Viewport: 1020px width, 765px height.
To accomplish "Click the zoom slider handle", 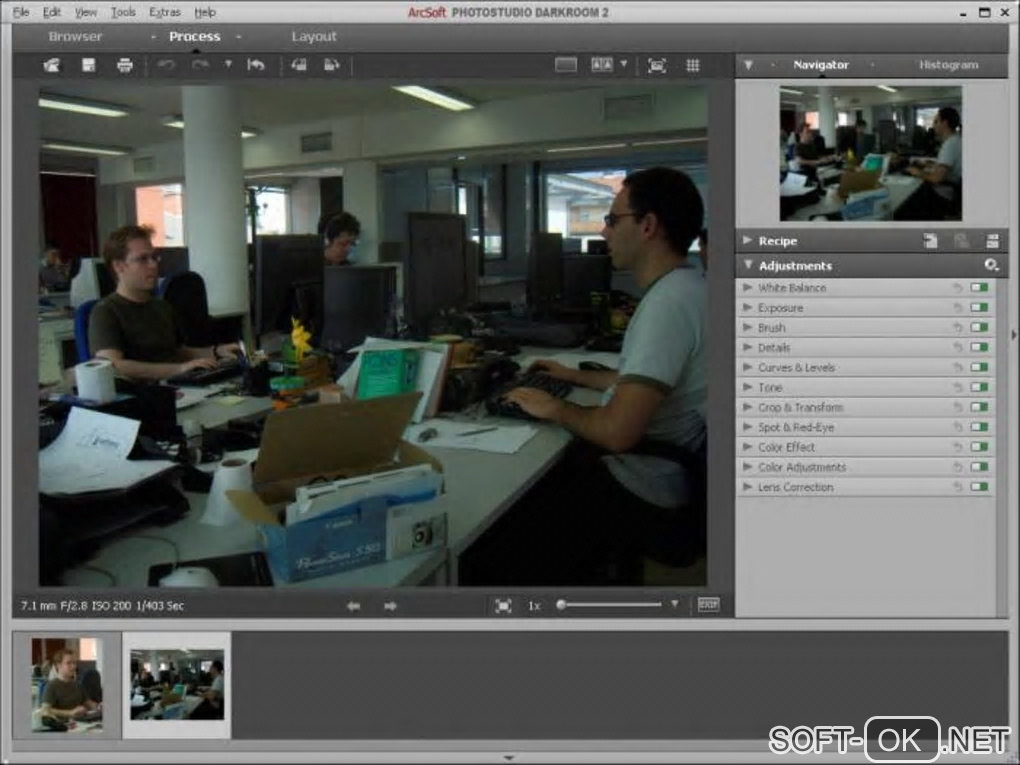I will coord(561,605).
